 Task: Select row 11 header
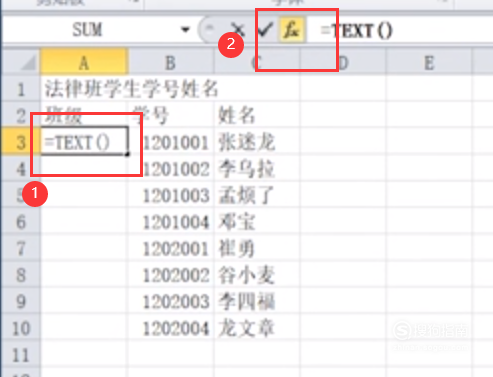pos(21,355)
